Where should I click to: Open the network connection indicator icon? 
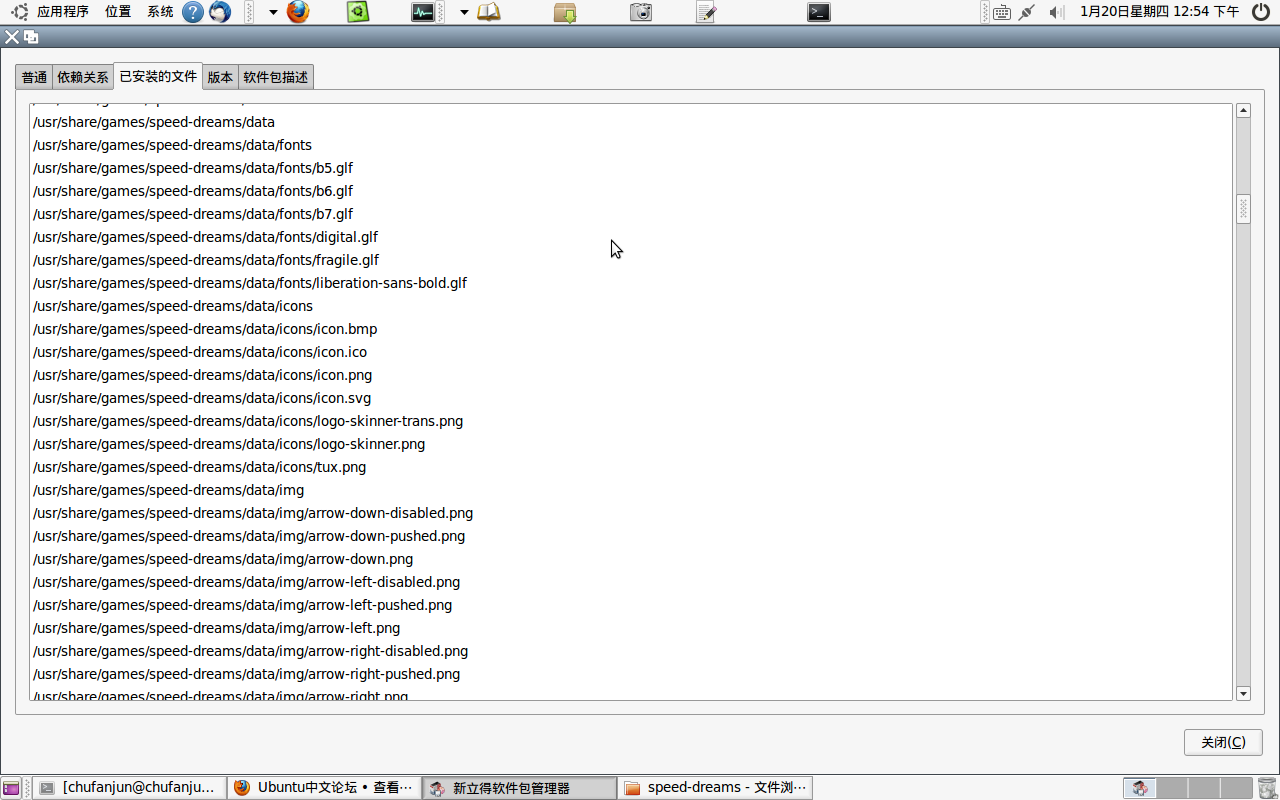pyautogui.click(x=1026, y=12)
